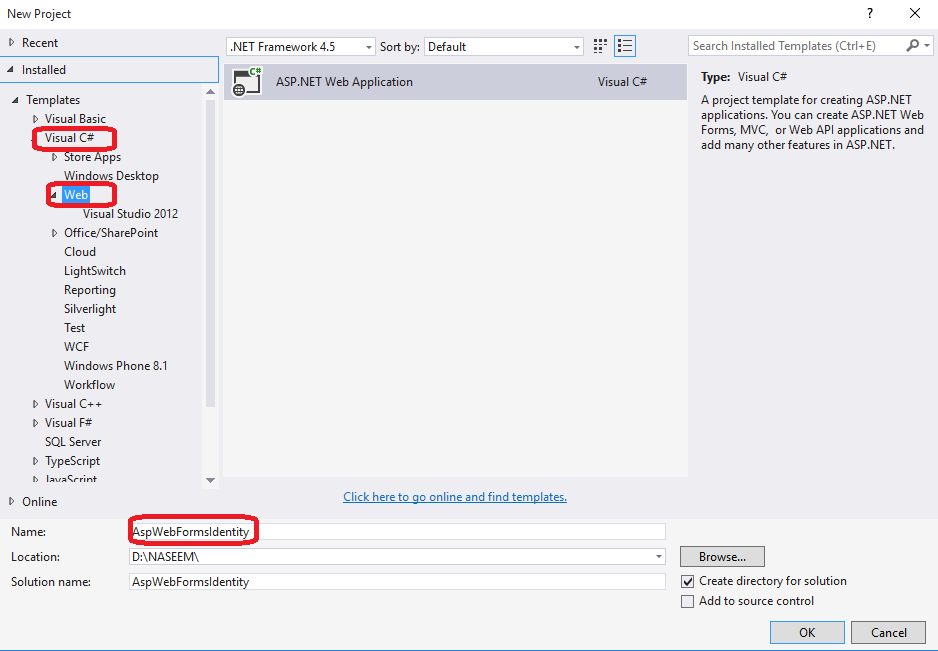Click the project Name input field

click(x=397, y=531)
